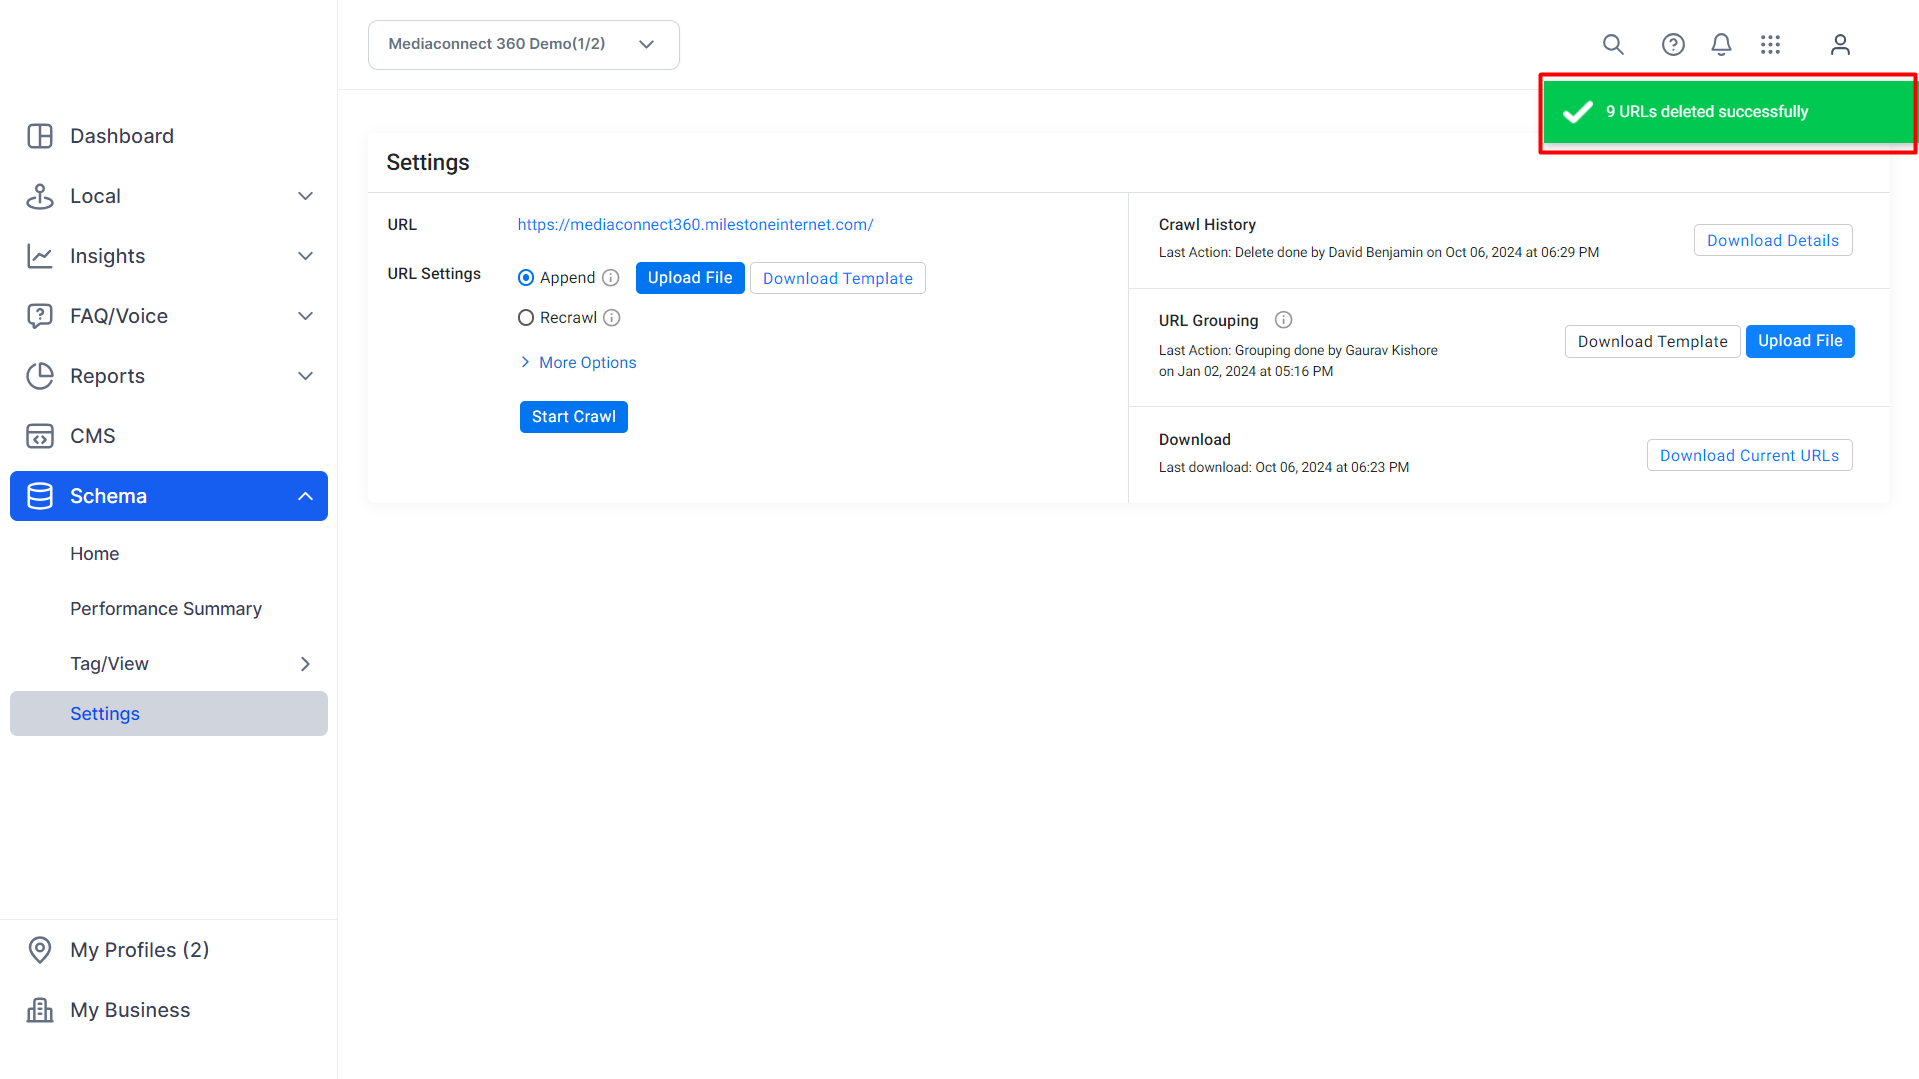The height and width of the screenshot is (1079, 1919).
Task: Click the 'Download' section label
Action: pos(1195,440)
